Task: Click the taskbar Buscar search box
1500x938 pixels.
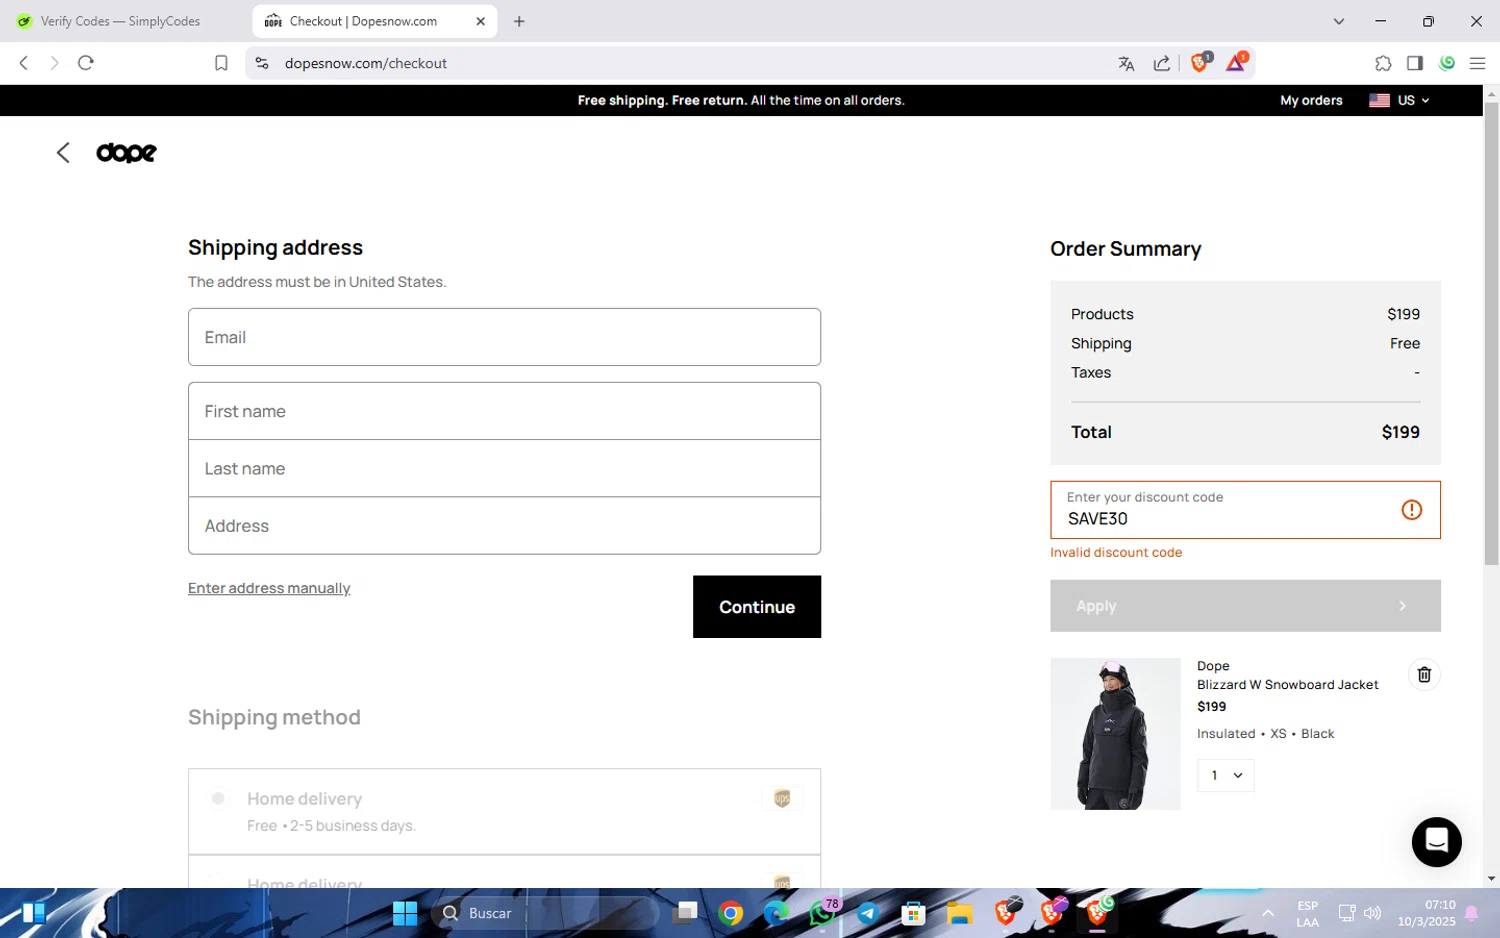Action: (546, 913)
